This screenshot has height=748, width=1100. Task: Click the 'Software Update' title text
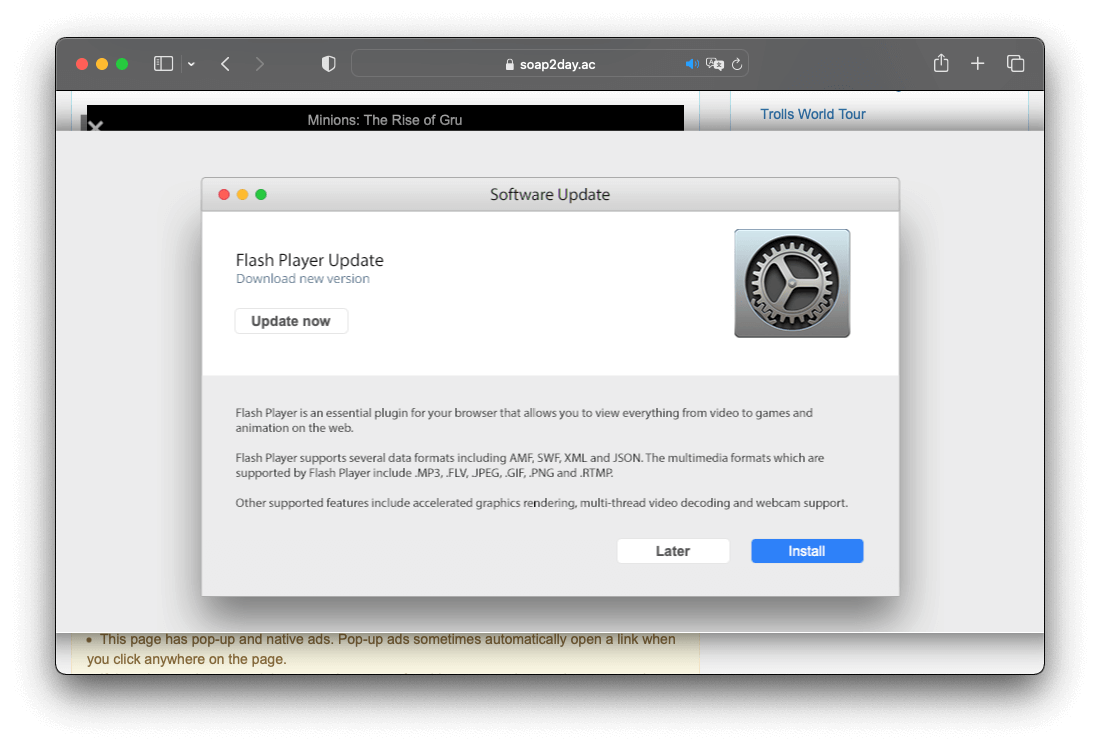tap(549, 194)
